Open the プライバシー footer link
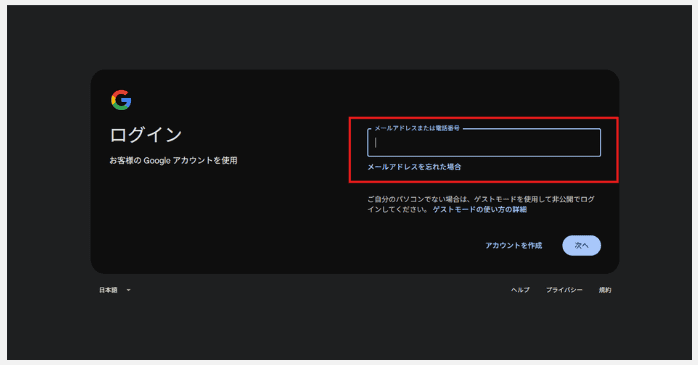Screen dimensions: 698x365 (564, 290)
